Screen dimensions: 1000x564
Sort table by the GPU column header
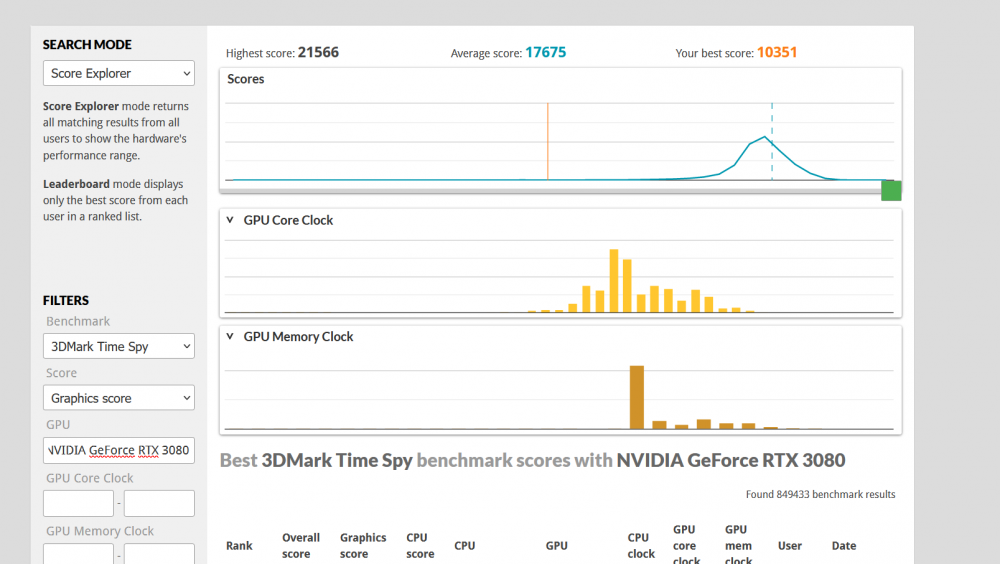coord(556,545)
